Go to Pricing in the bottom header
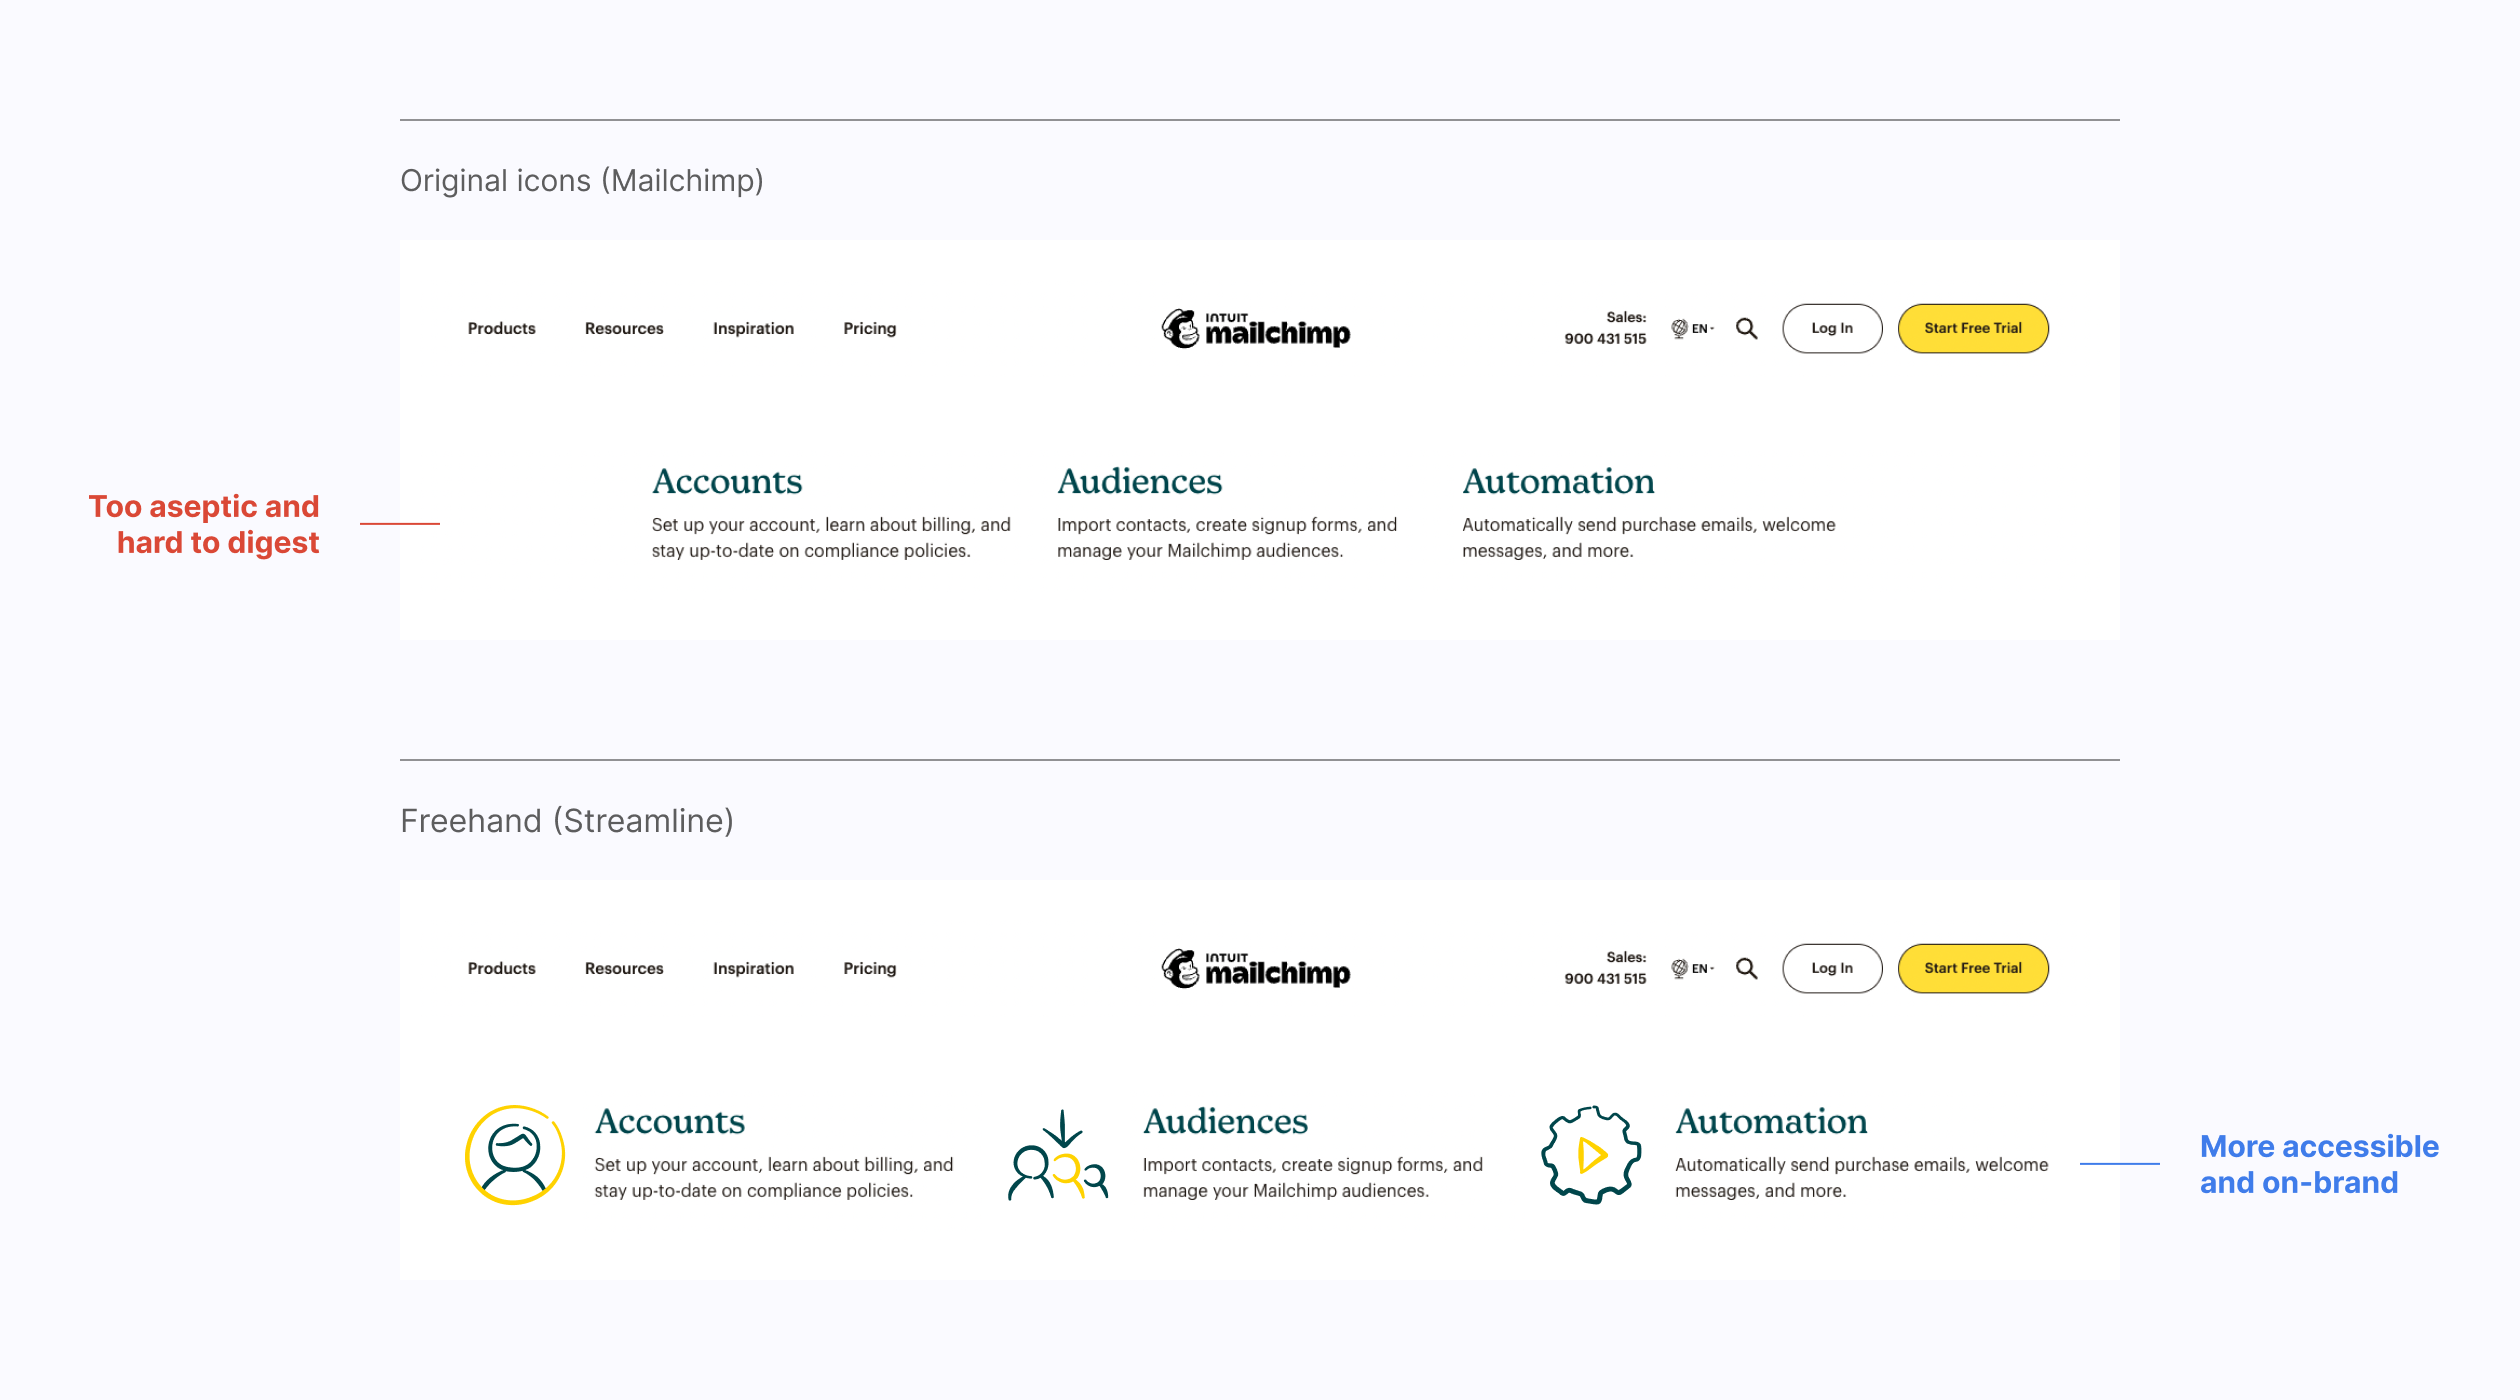This screenshot has width=2520, height=1400. (x=869, y=969)
